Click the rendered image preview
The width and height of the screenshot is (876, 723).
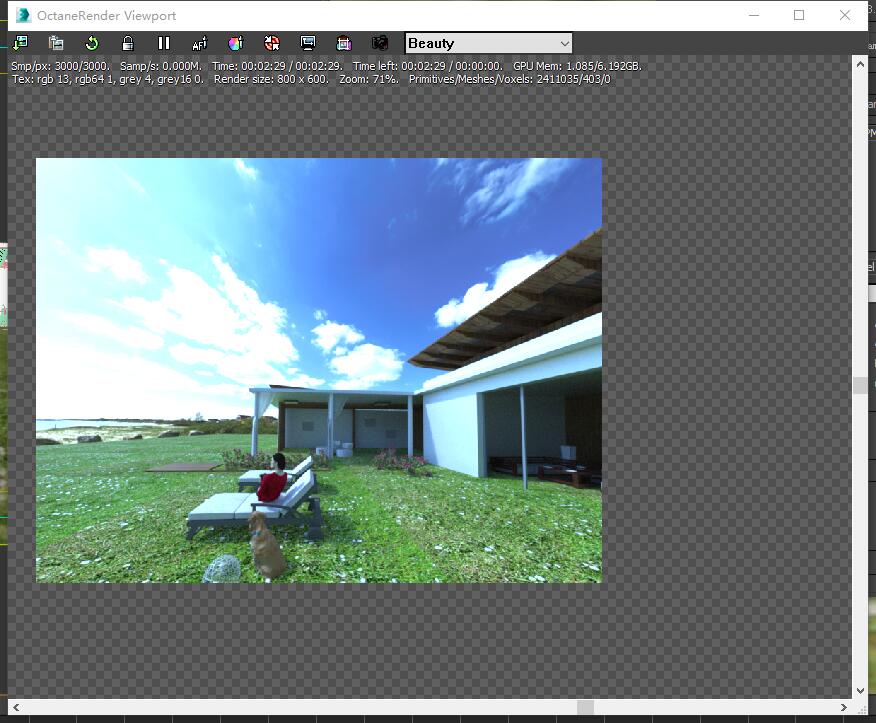[x=319, y=370]
